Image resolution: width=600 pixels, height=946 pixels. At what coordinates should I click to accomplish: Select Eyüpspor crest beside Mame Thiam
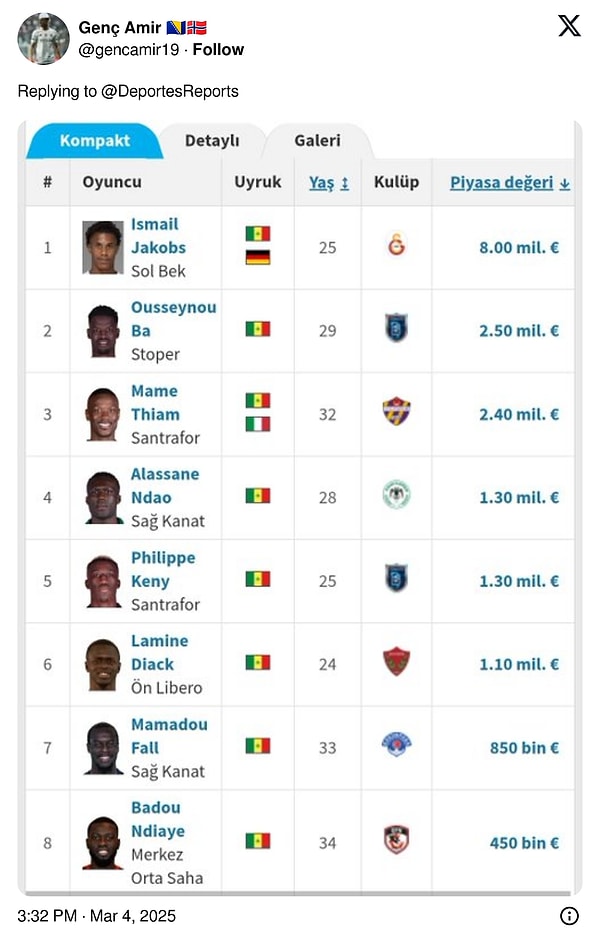point(396,411)
